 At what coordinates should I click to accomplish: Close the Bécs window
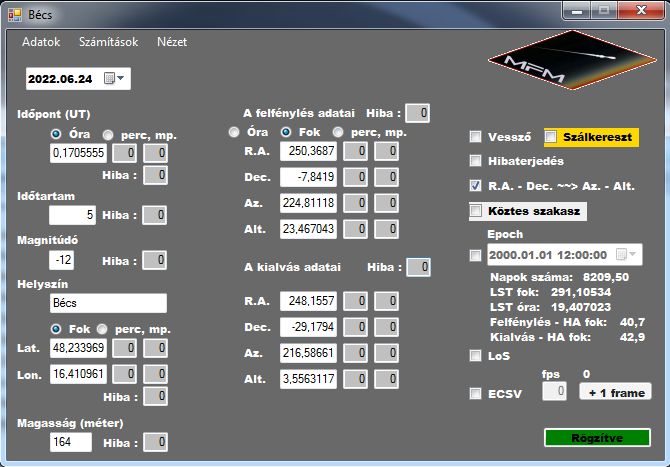click(x=641, y=11)
